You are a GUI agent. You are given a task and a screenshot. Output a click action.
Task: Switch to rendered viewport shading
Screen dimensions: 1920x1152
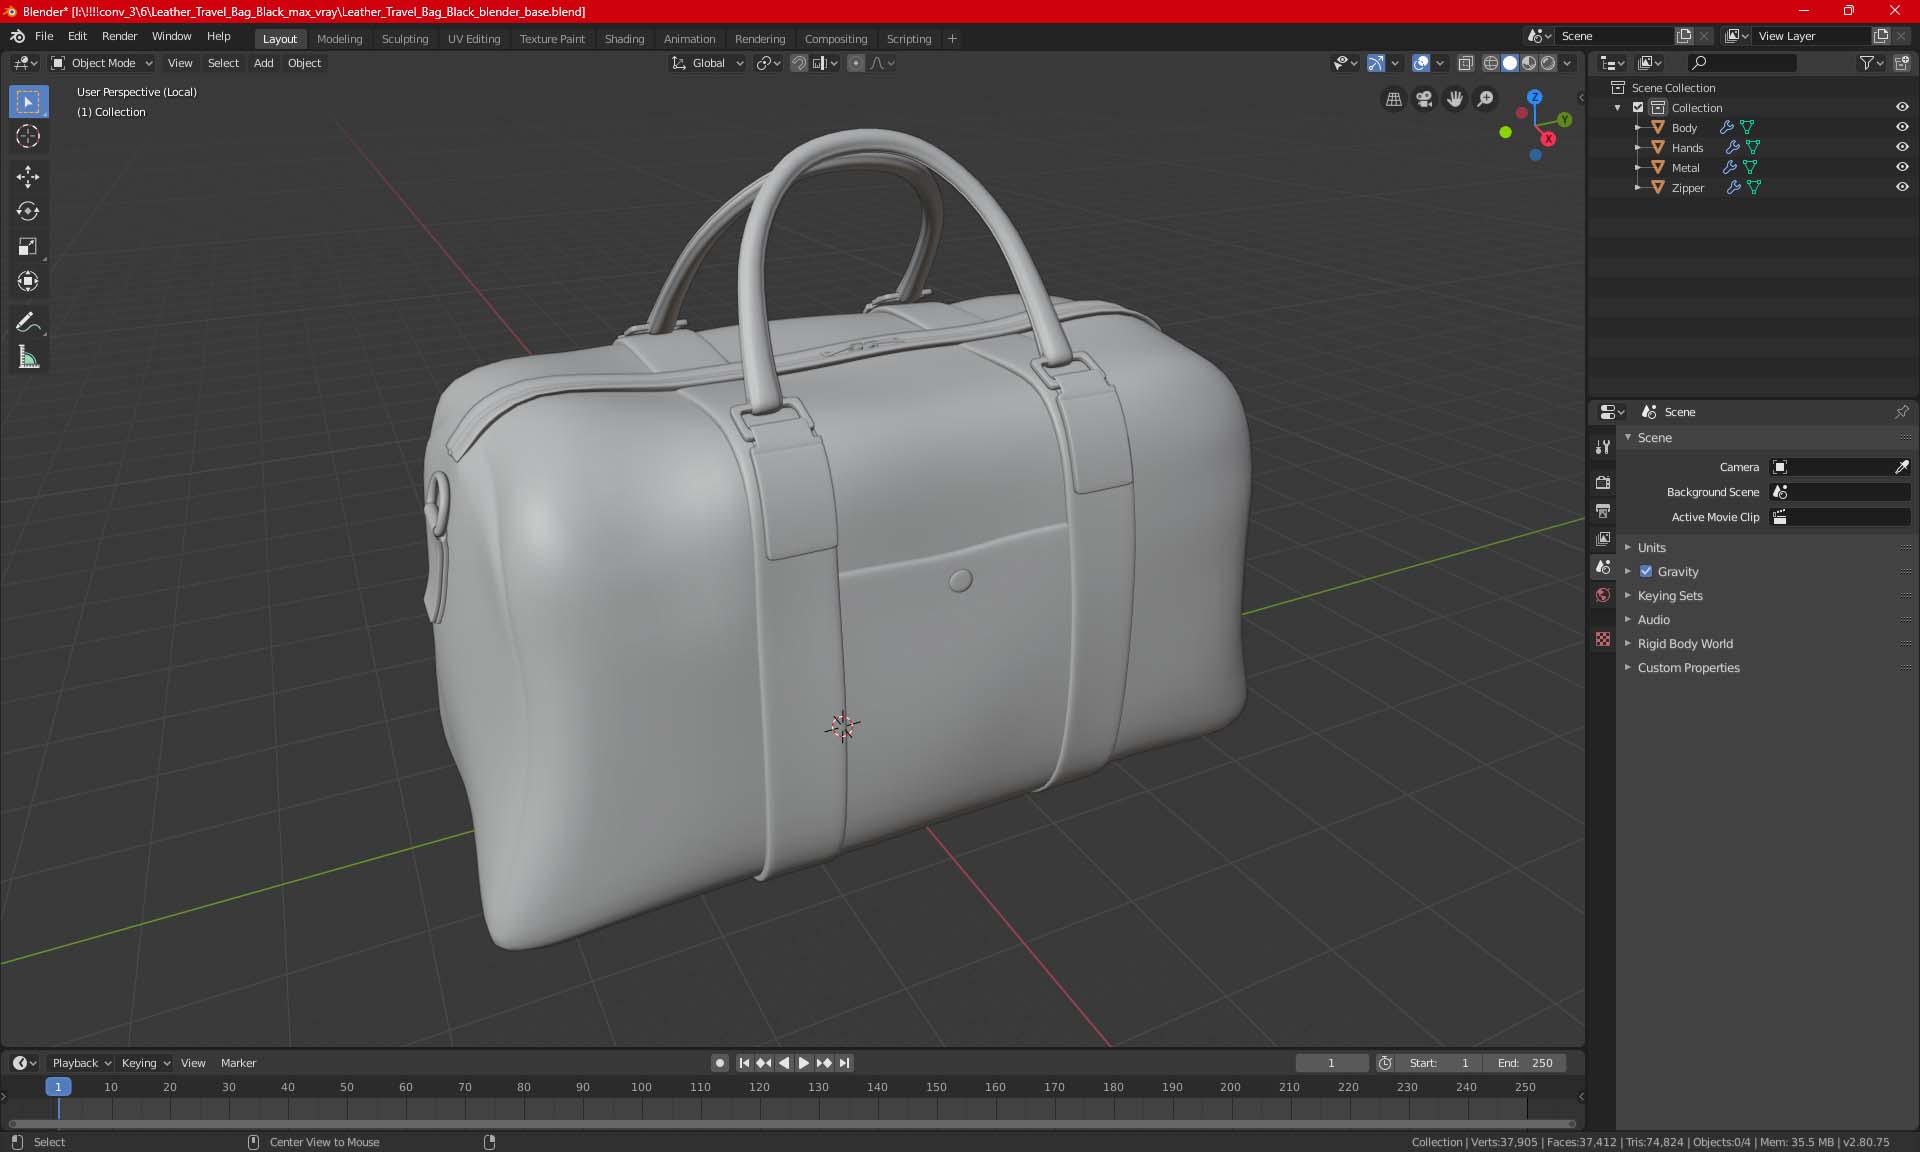(x=1548, y=63)
